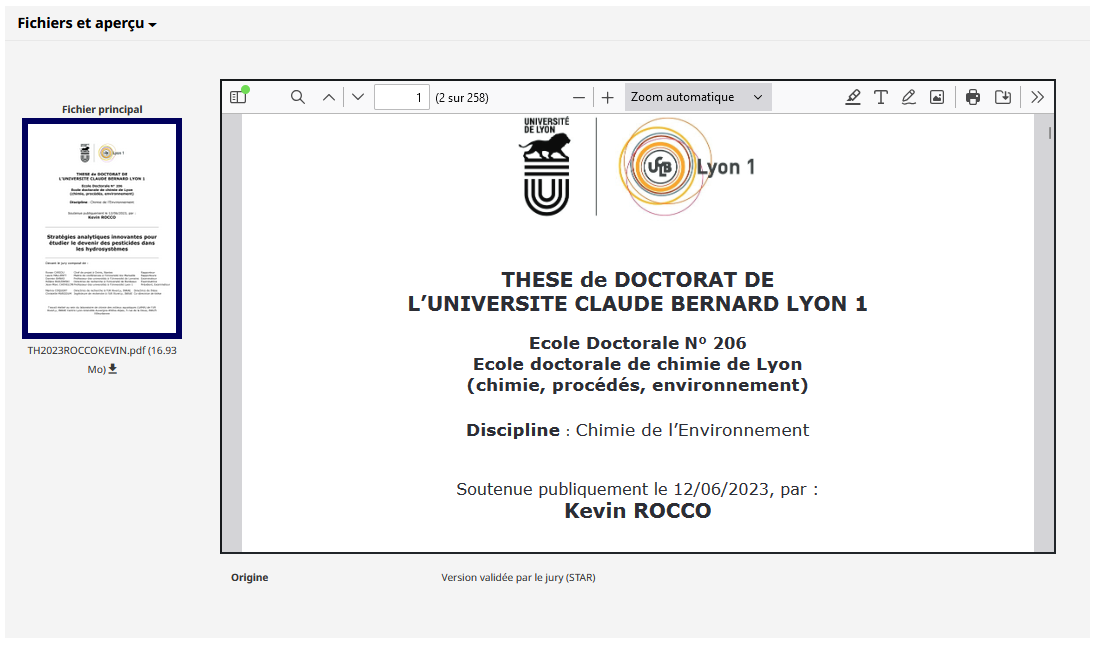Click the page number input field

(x=402, y=97)
